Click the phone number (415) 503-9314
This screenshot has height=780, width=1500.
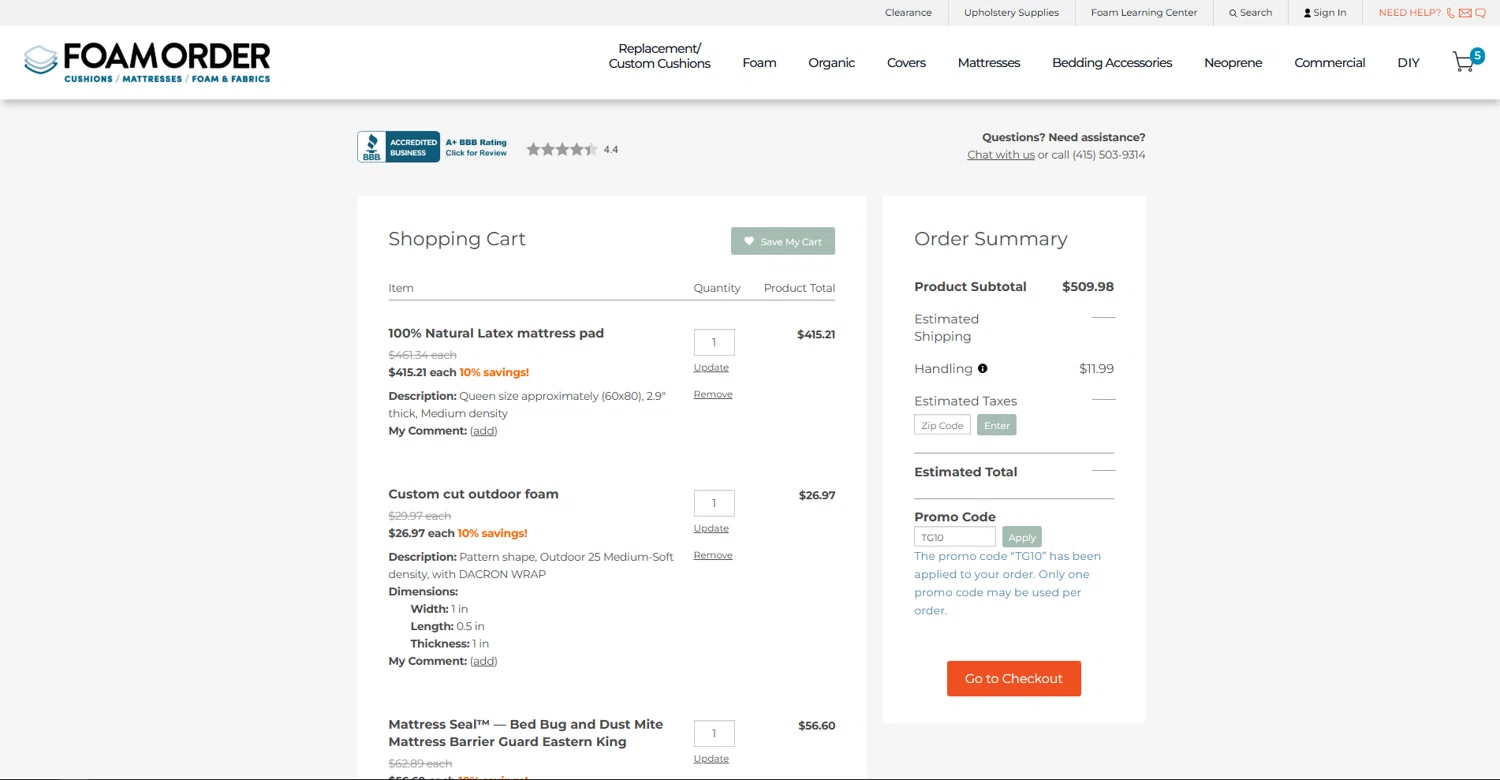(1109, 155)
